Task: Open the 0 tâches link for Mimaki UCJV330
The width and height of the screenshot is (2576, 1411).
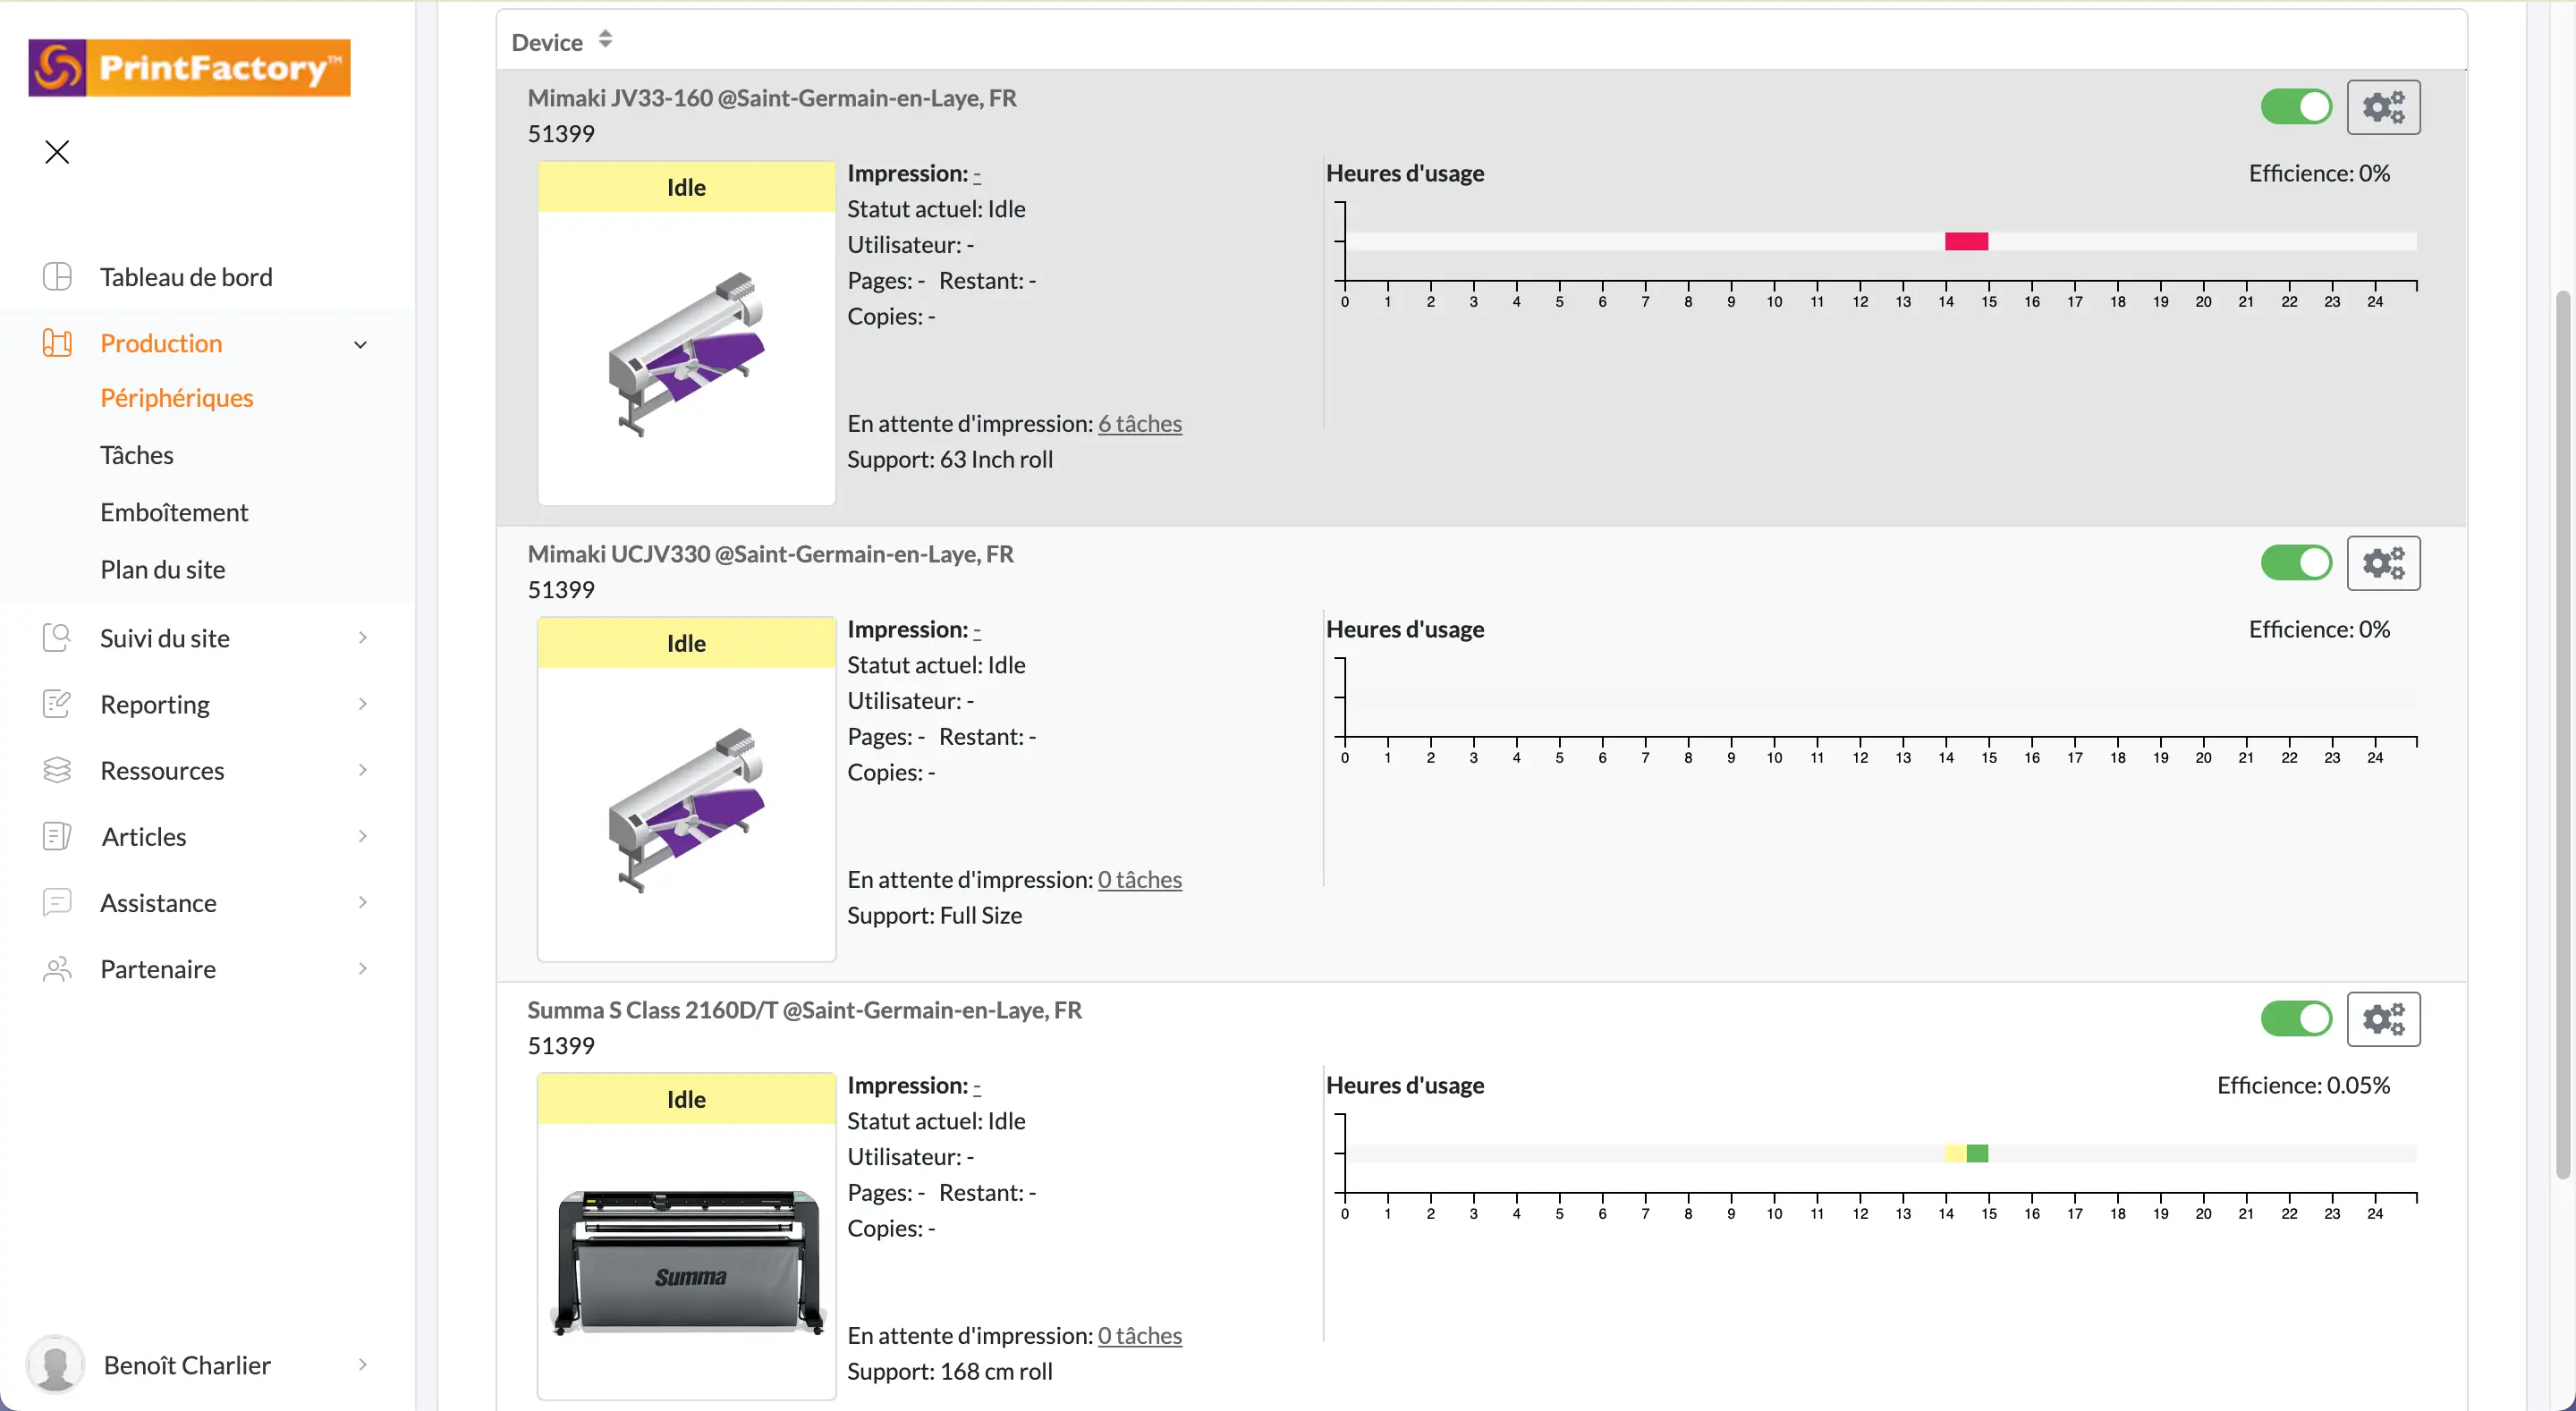Action: (x=1140, y=880)
